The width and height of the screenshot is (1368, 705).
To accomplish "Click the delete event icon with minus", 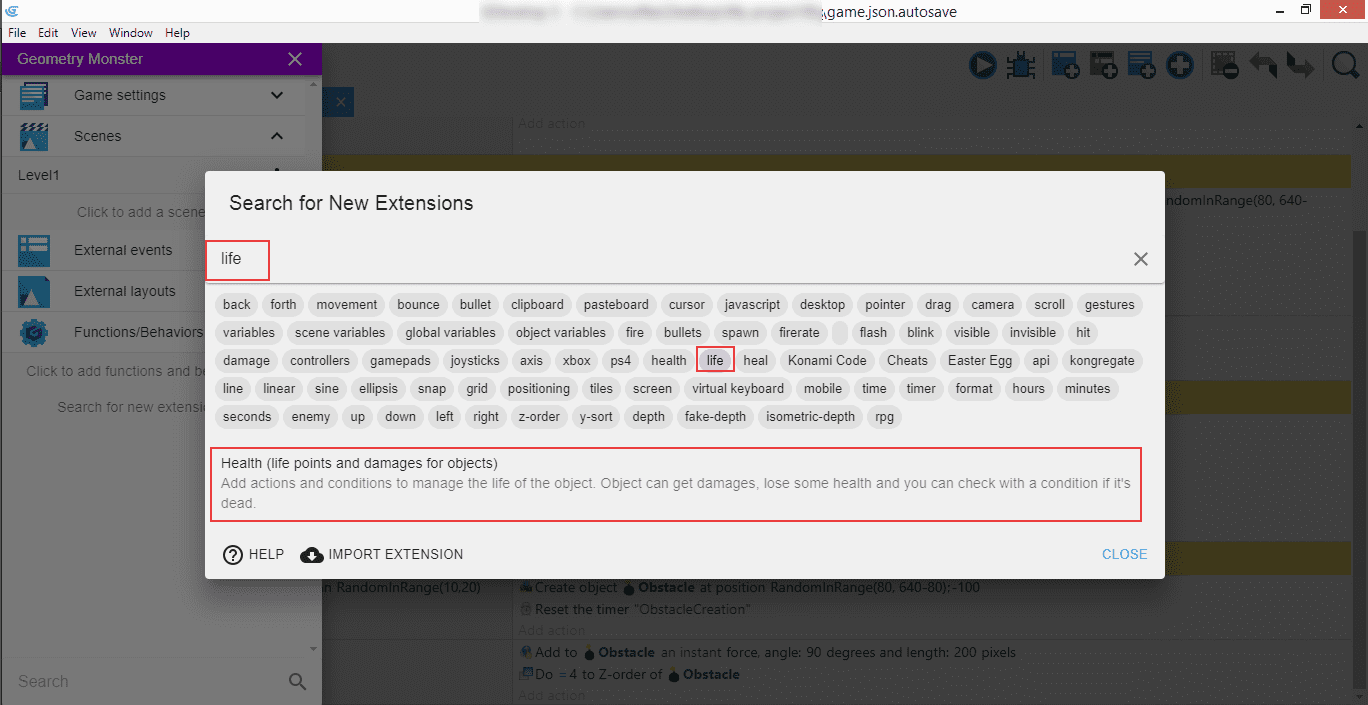I will pyautogui.click(x=1224, y=66).
